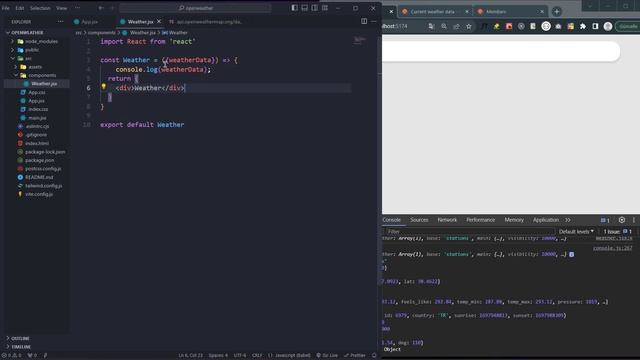
Task: Click the UTF-8 encoding indicator
Action: pos(240,356)
